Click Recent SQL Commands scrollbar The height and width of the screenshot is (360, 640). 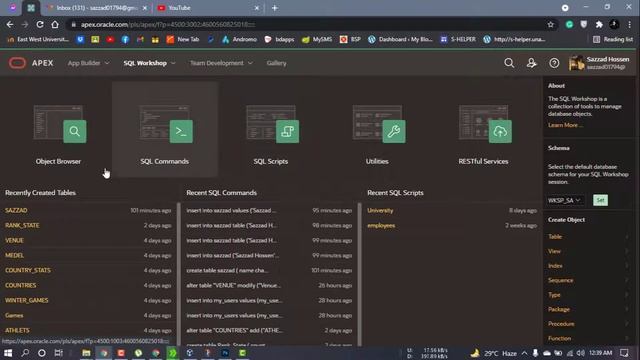360,273
